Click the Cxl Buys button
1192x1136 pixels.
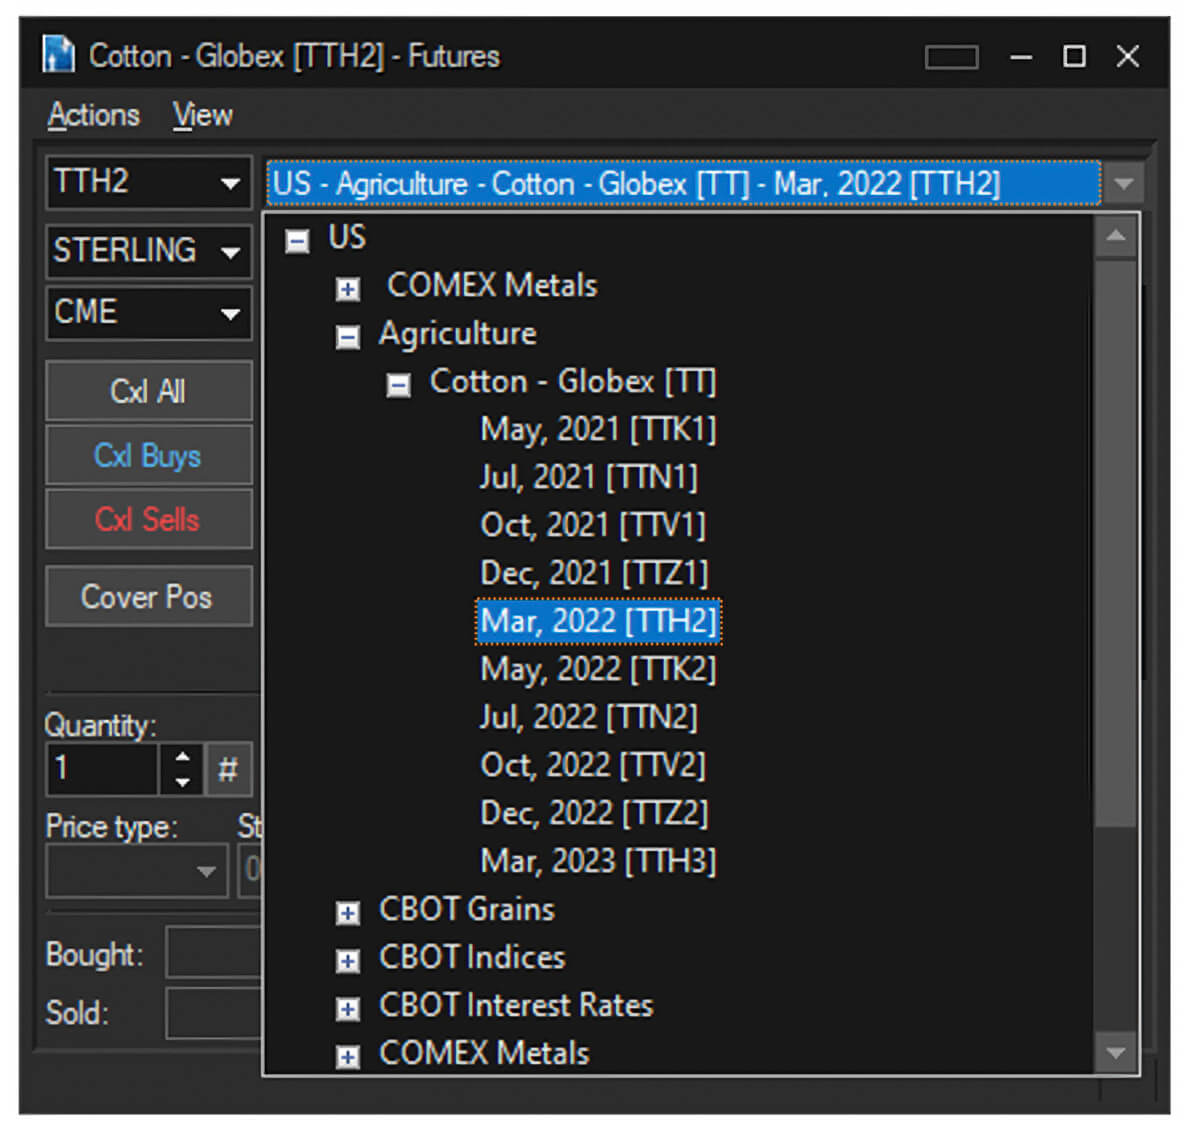pyautogui.click(x=149, y=455)
